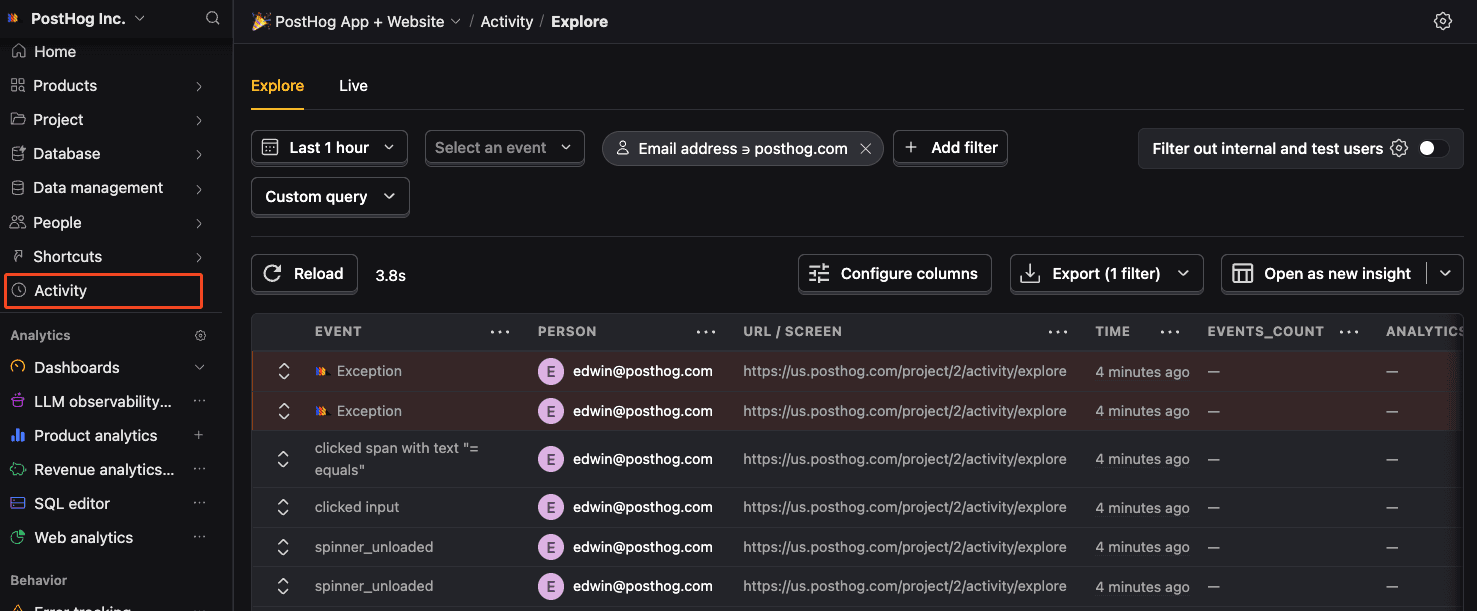1477x611 pixels.
Task: Open the PostHog Inc. organization switcher
Action: 76,19
